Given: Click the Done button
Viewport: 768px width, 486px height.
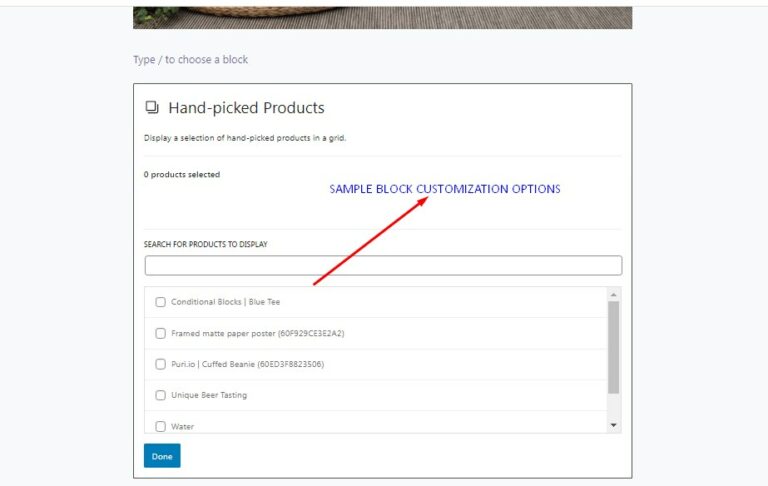Looking at the screenshot, I should coord(162,456).
